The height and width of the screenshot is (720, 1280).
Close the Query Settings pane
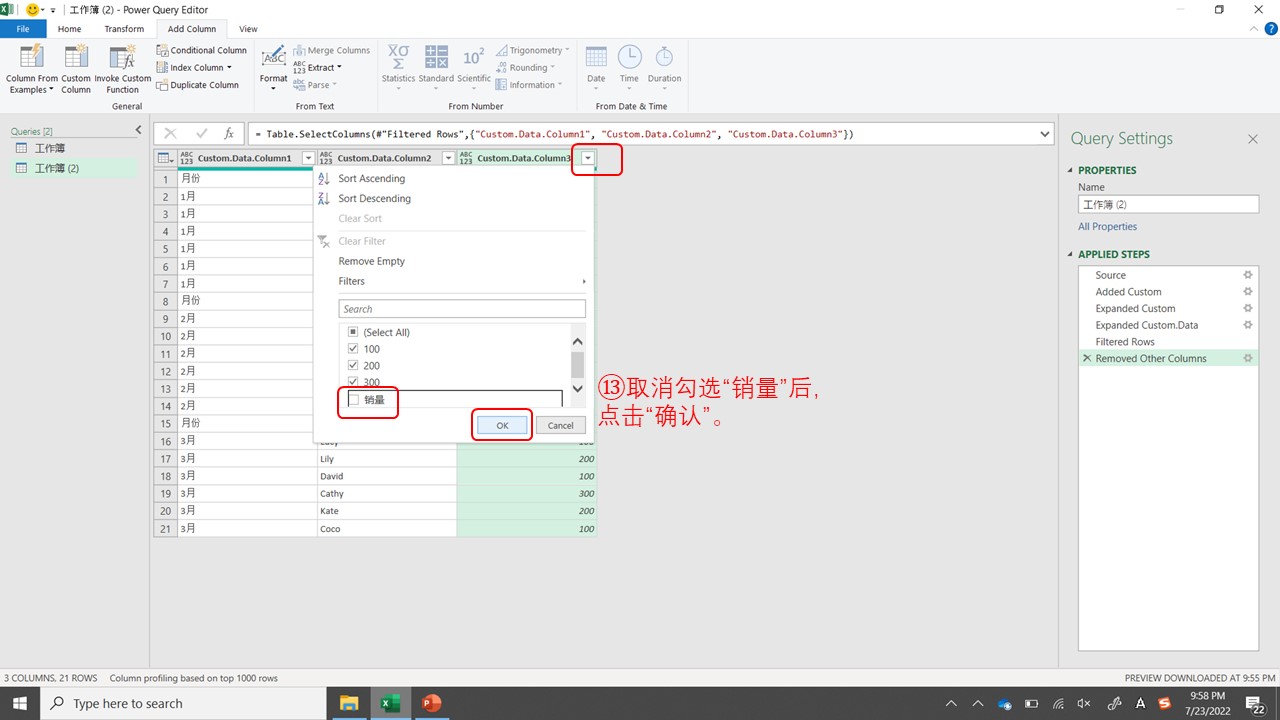click(1252, 140)
